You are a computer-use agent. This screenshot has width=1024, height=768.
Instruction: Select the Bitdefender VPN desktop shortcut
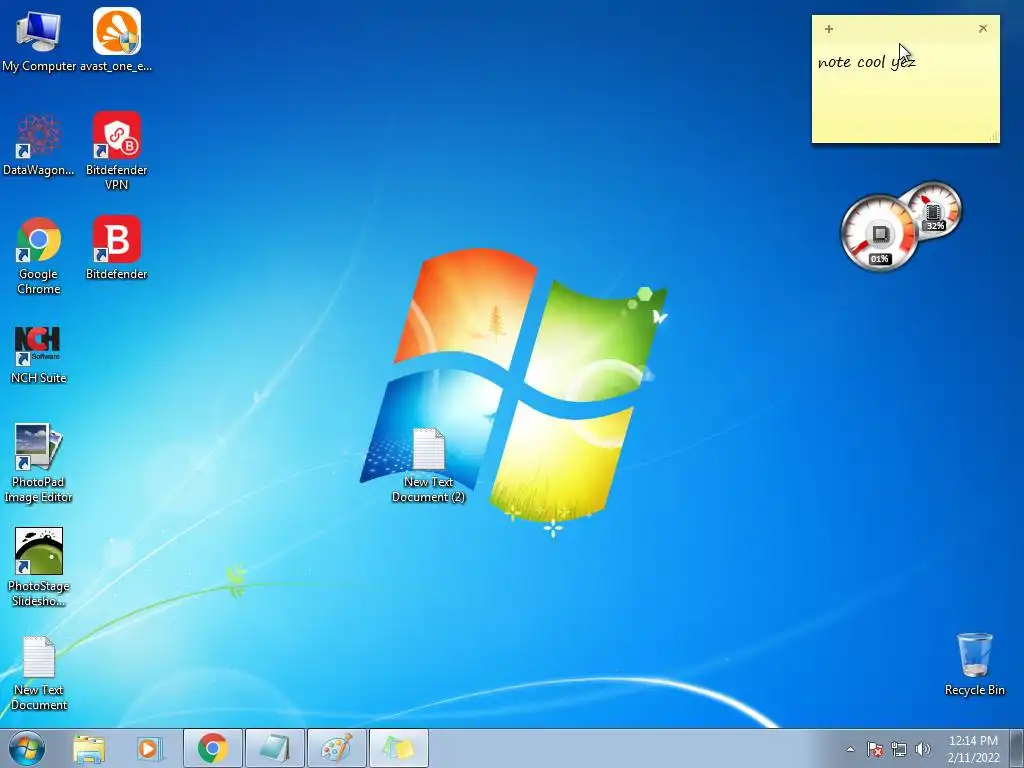[x=116, y=151]
